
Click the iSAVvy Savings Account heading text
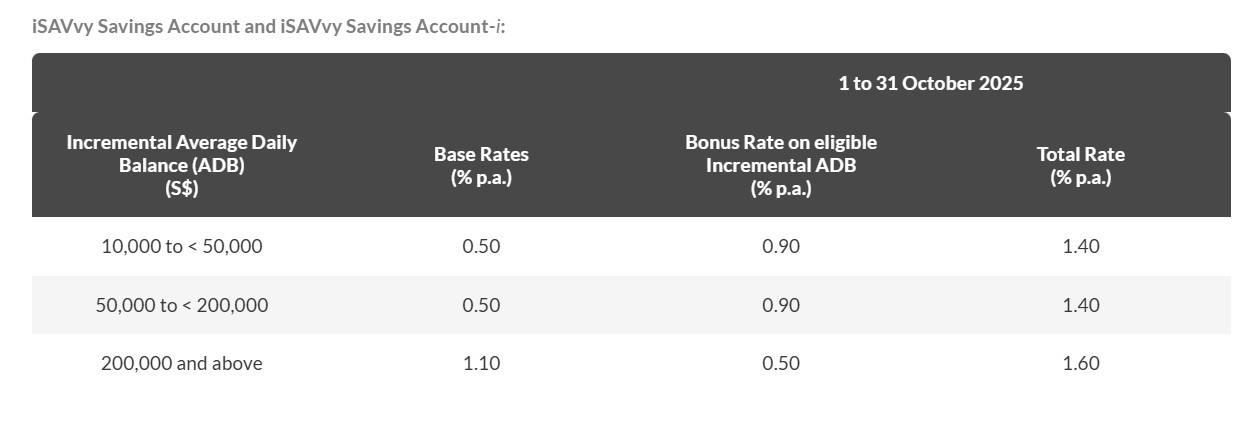pyautogui.click(x=268, y=26)
